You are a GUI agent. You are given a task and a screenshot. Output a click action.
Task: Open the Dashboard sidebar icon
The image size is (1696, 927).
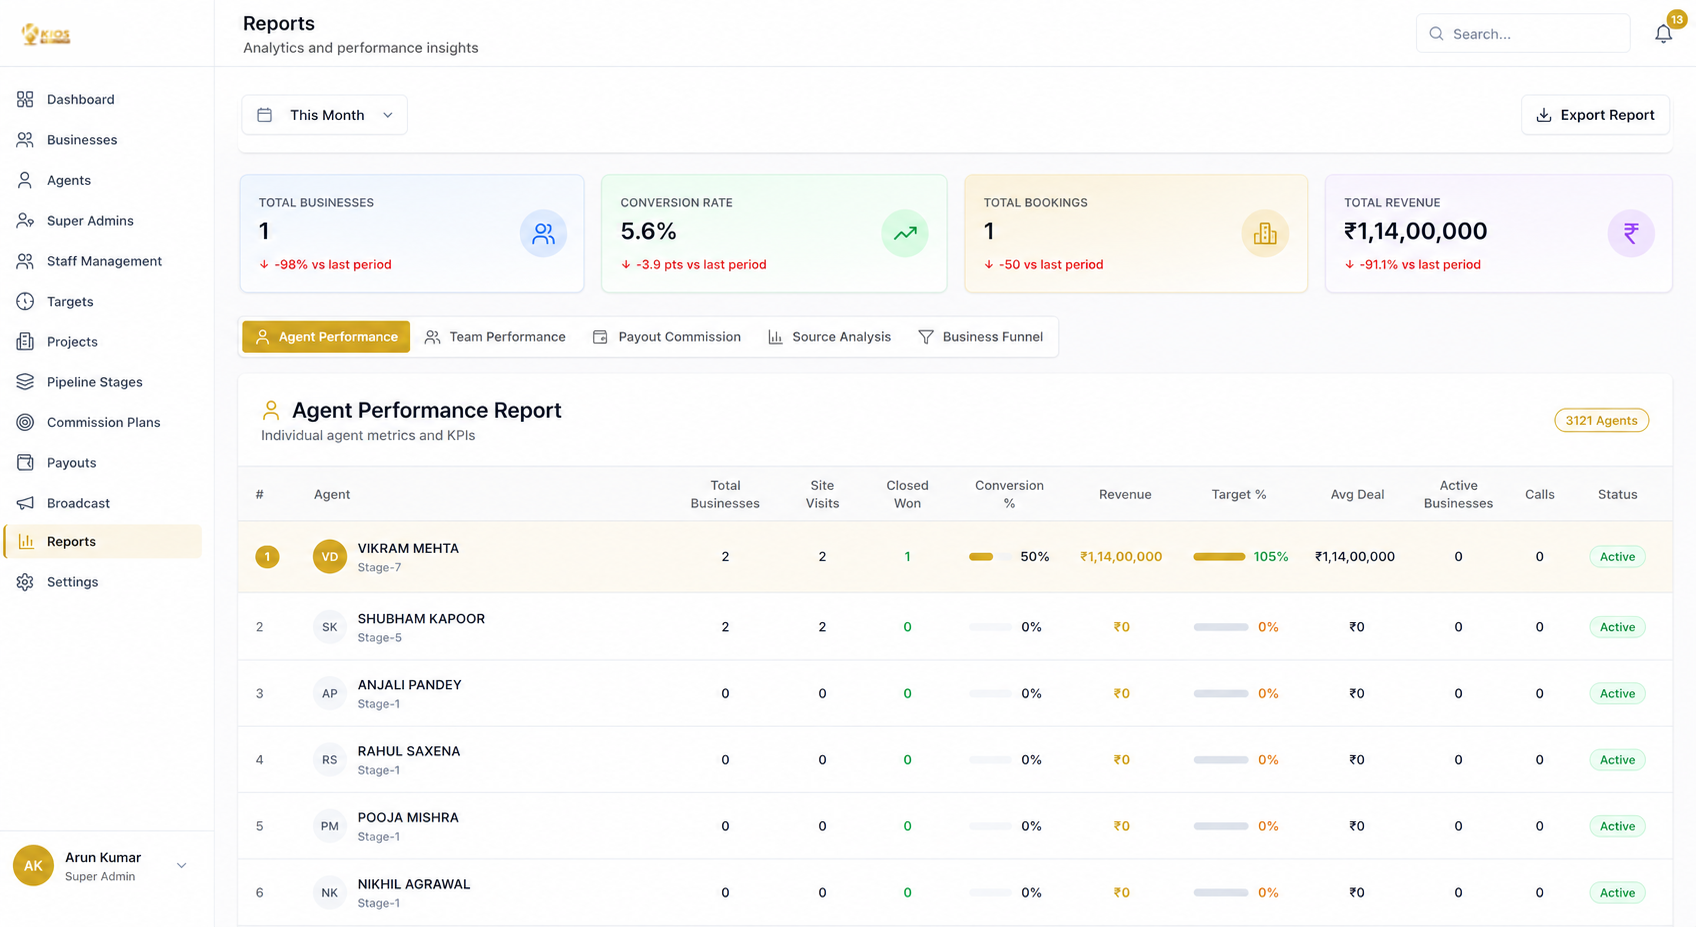point(25,99)
